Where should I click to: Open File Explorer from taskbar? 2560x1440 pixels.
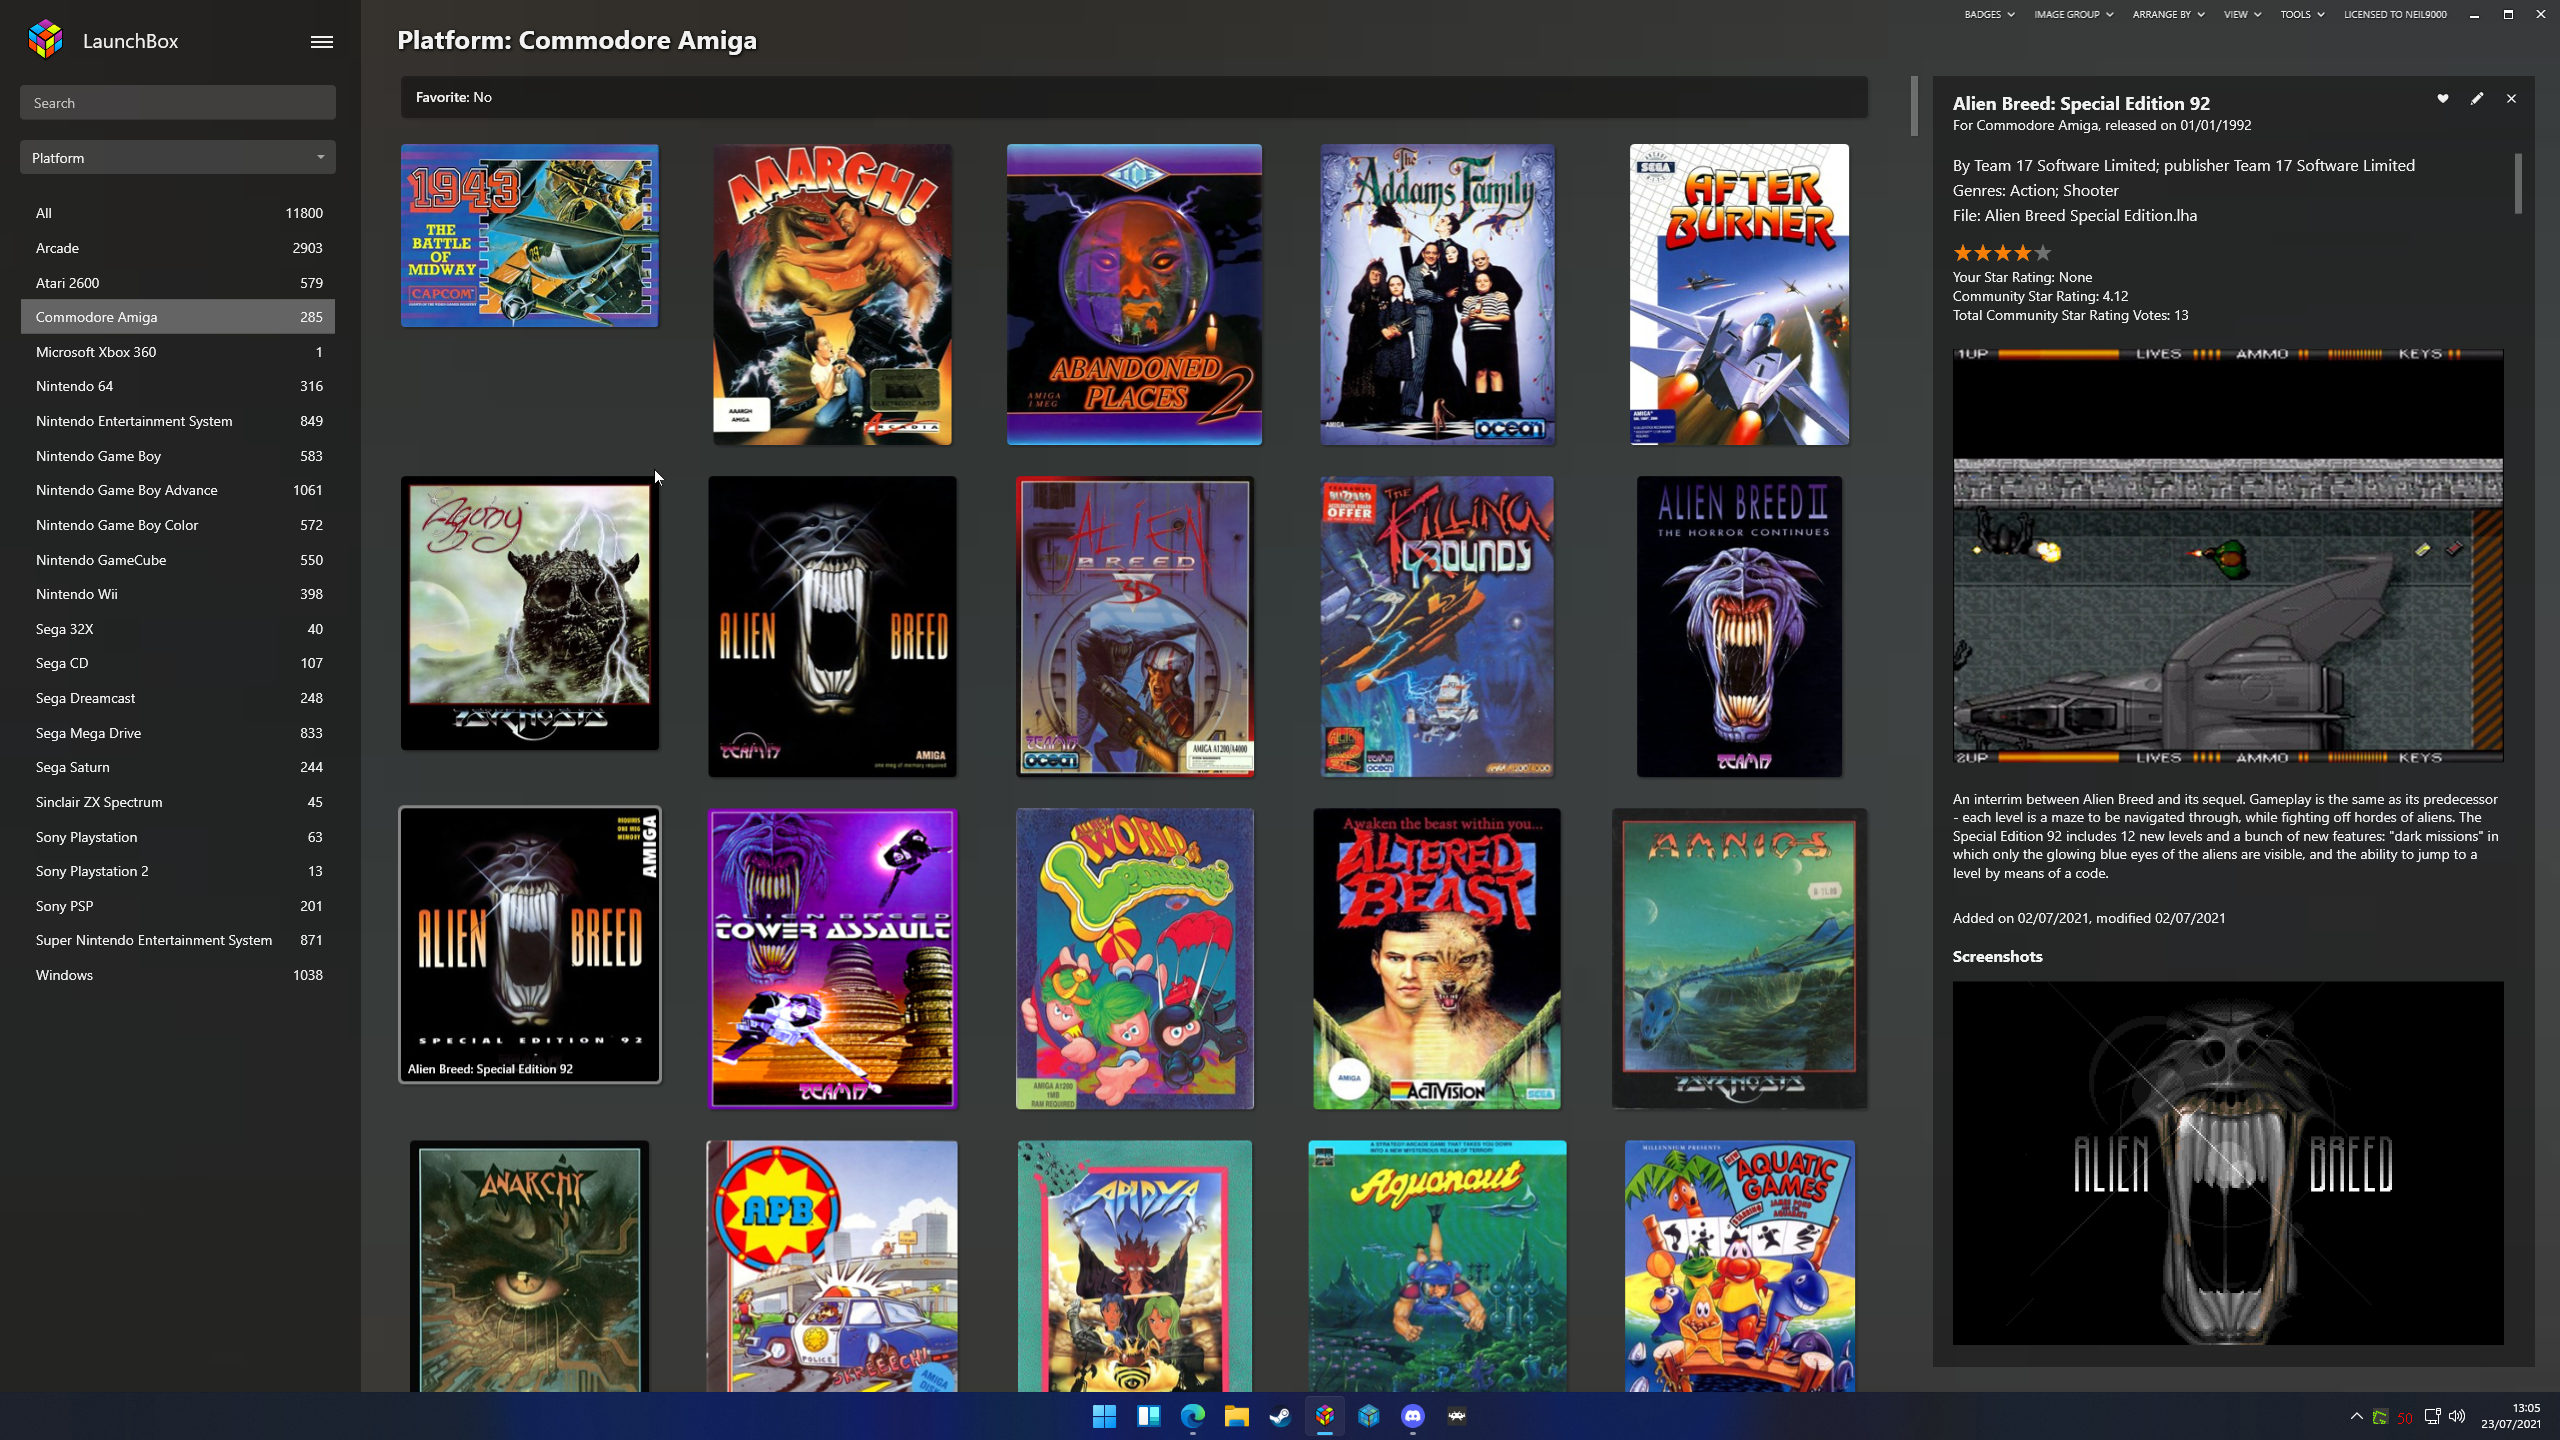(1236, 1416)
